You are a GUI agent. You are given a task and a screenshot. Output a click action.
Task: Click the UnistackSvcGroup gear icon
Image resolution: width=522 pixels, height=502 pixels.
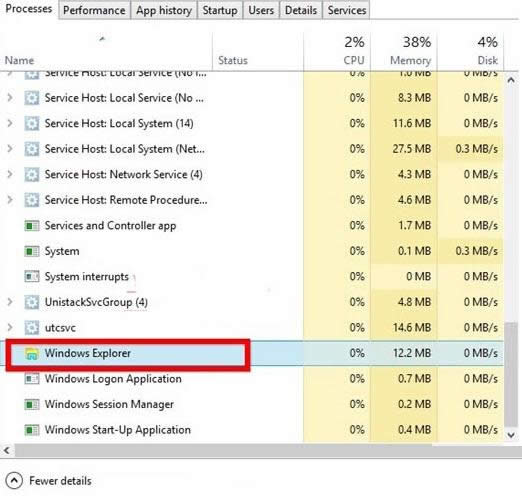32,302
